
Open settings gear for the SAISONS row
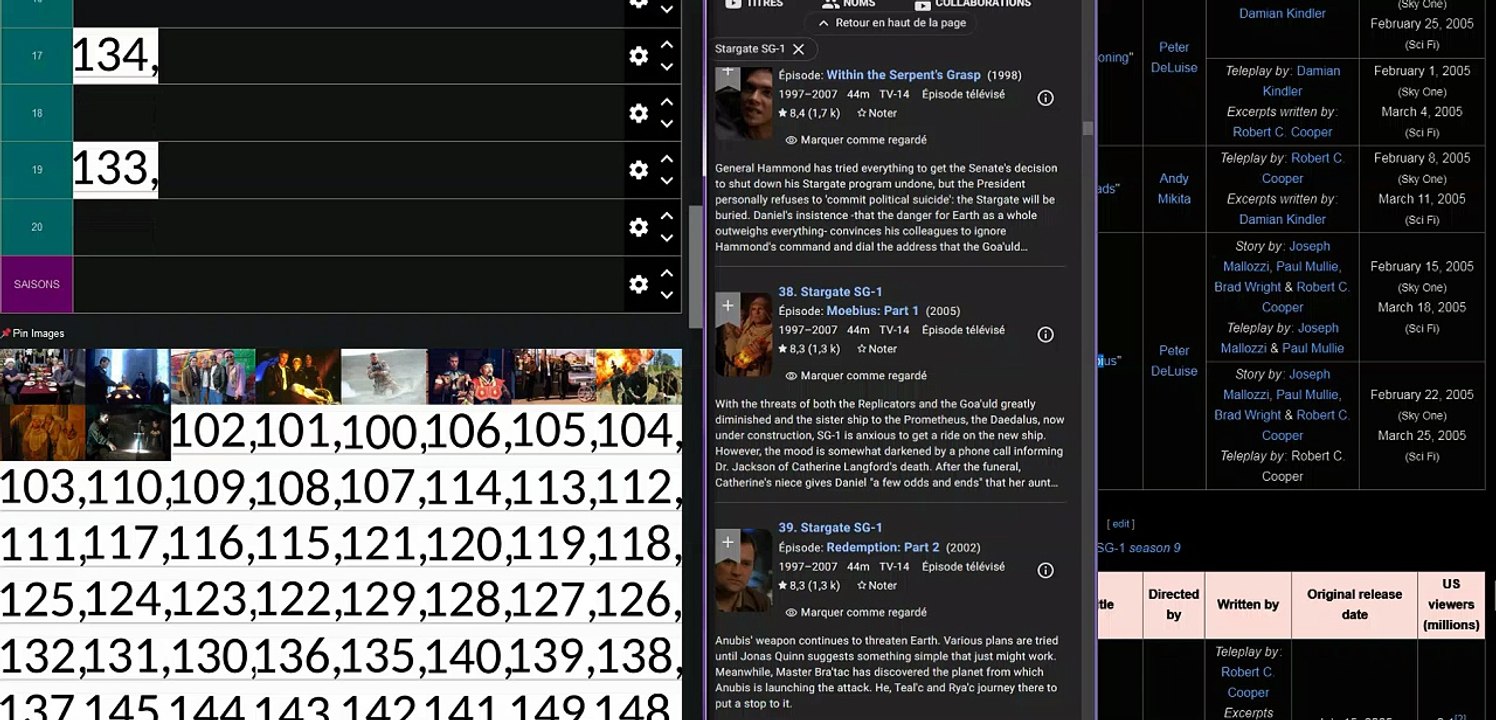(638, 284)
